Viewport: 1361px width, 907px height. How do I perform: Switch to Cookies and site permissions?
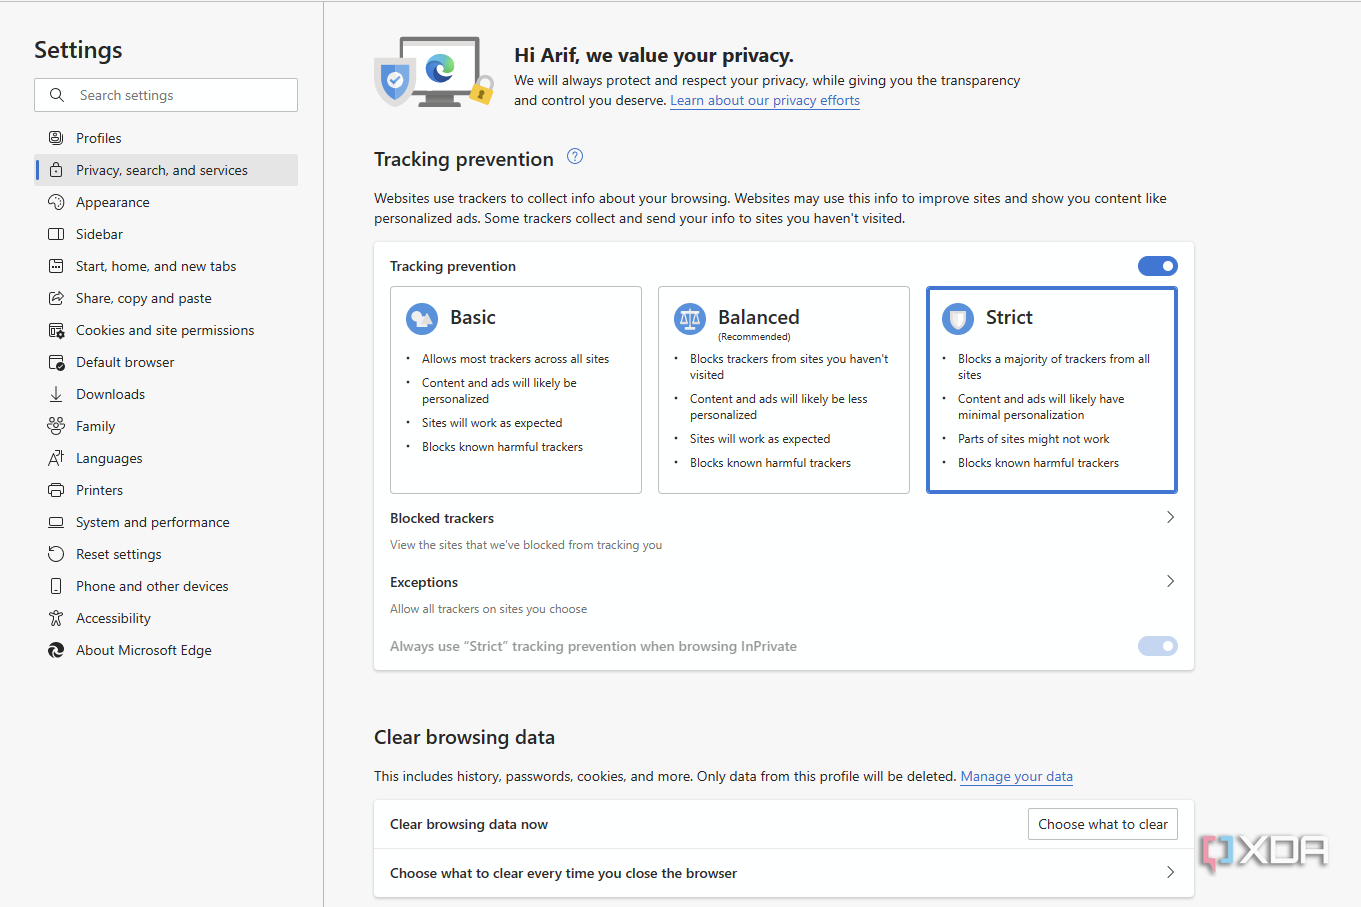click(x=163, y=329)
